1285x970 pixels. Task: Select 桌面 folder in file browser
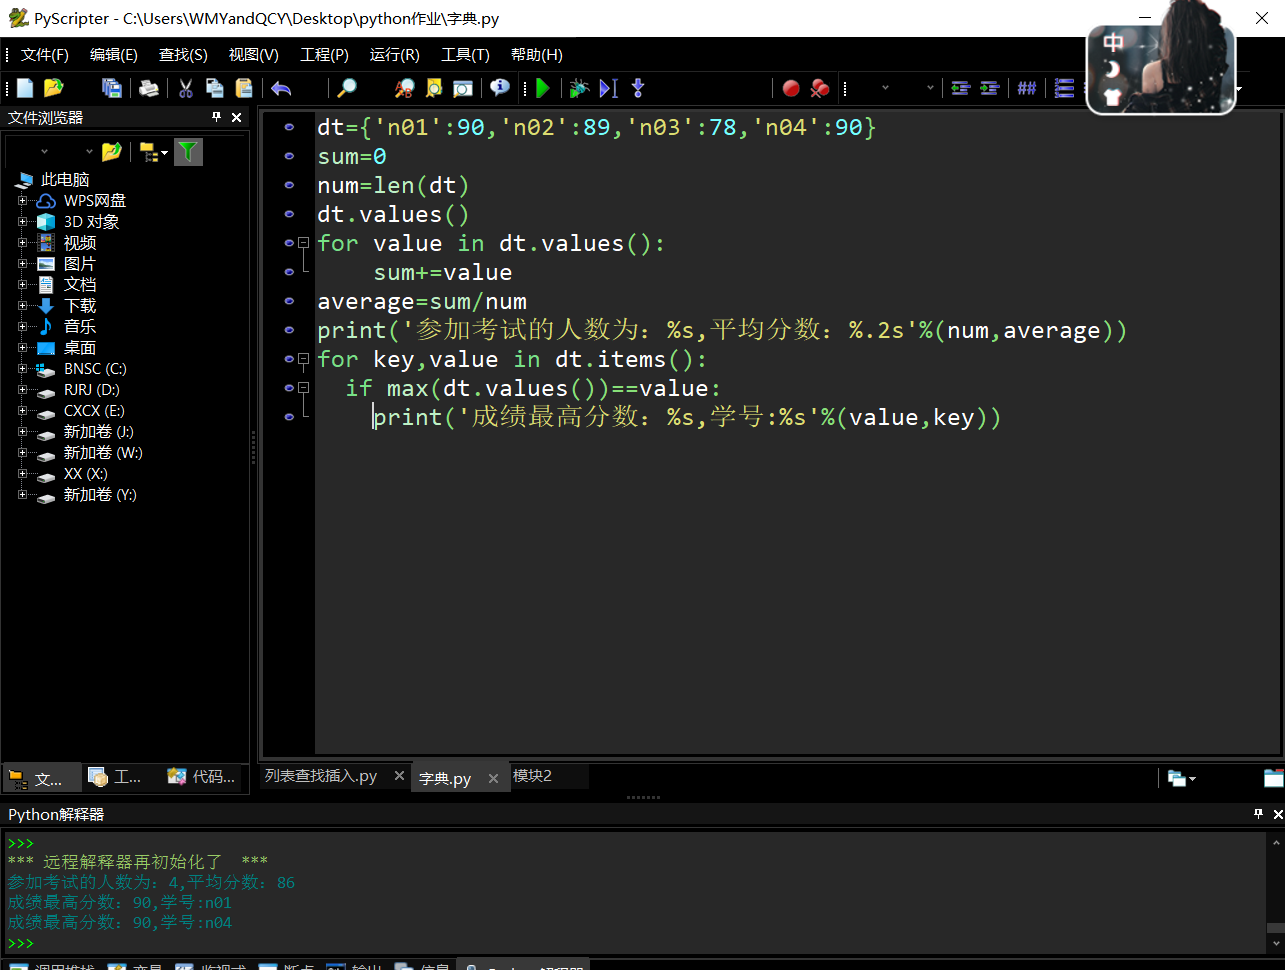tap(80, 348)
